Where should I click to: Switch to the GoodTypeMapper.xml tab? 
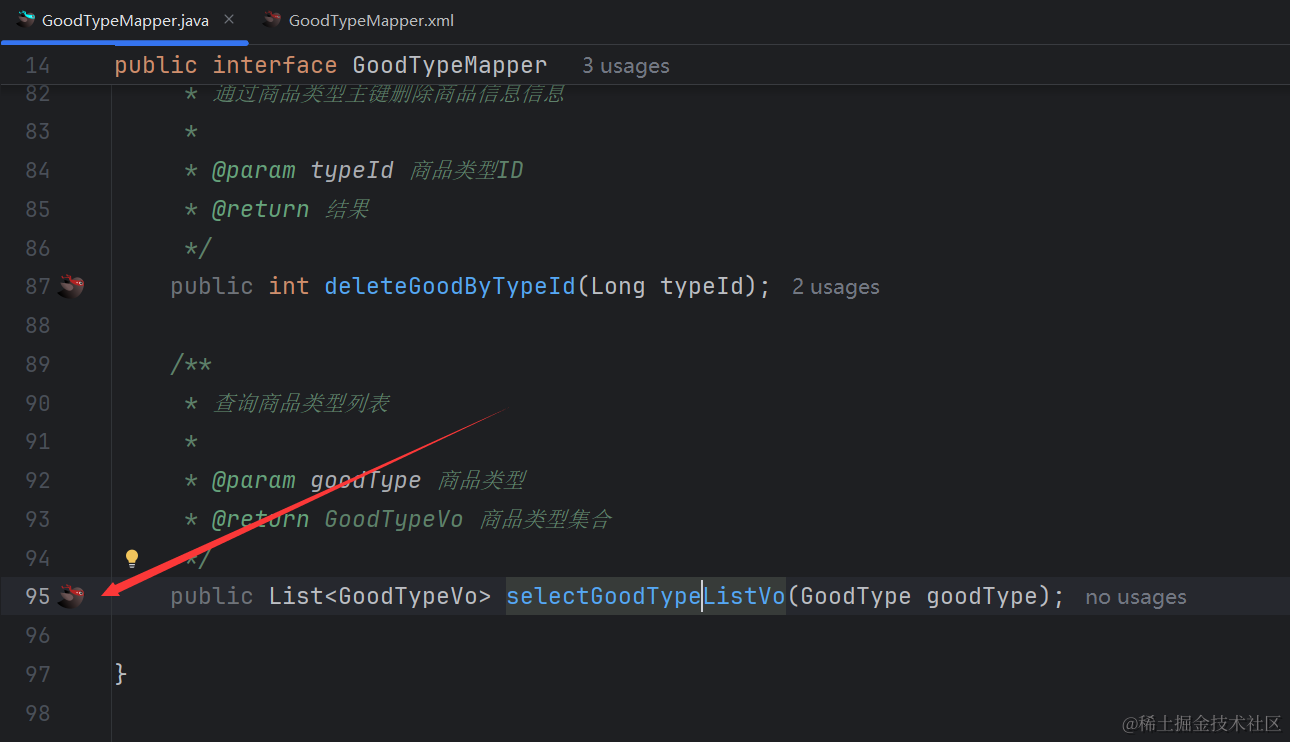(370, 21)
